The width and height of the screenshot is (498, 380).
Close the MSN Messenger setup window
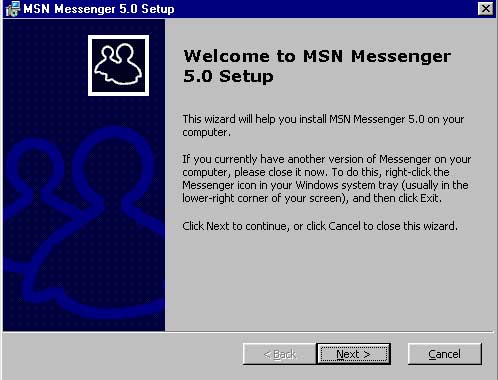[x=485, y=9]
